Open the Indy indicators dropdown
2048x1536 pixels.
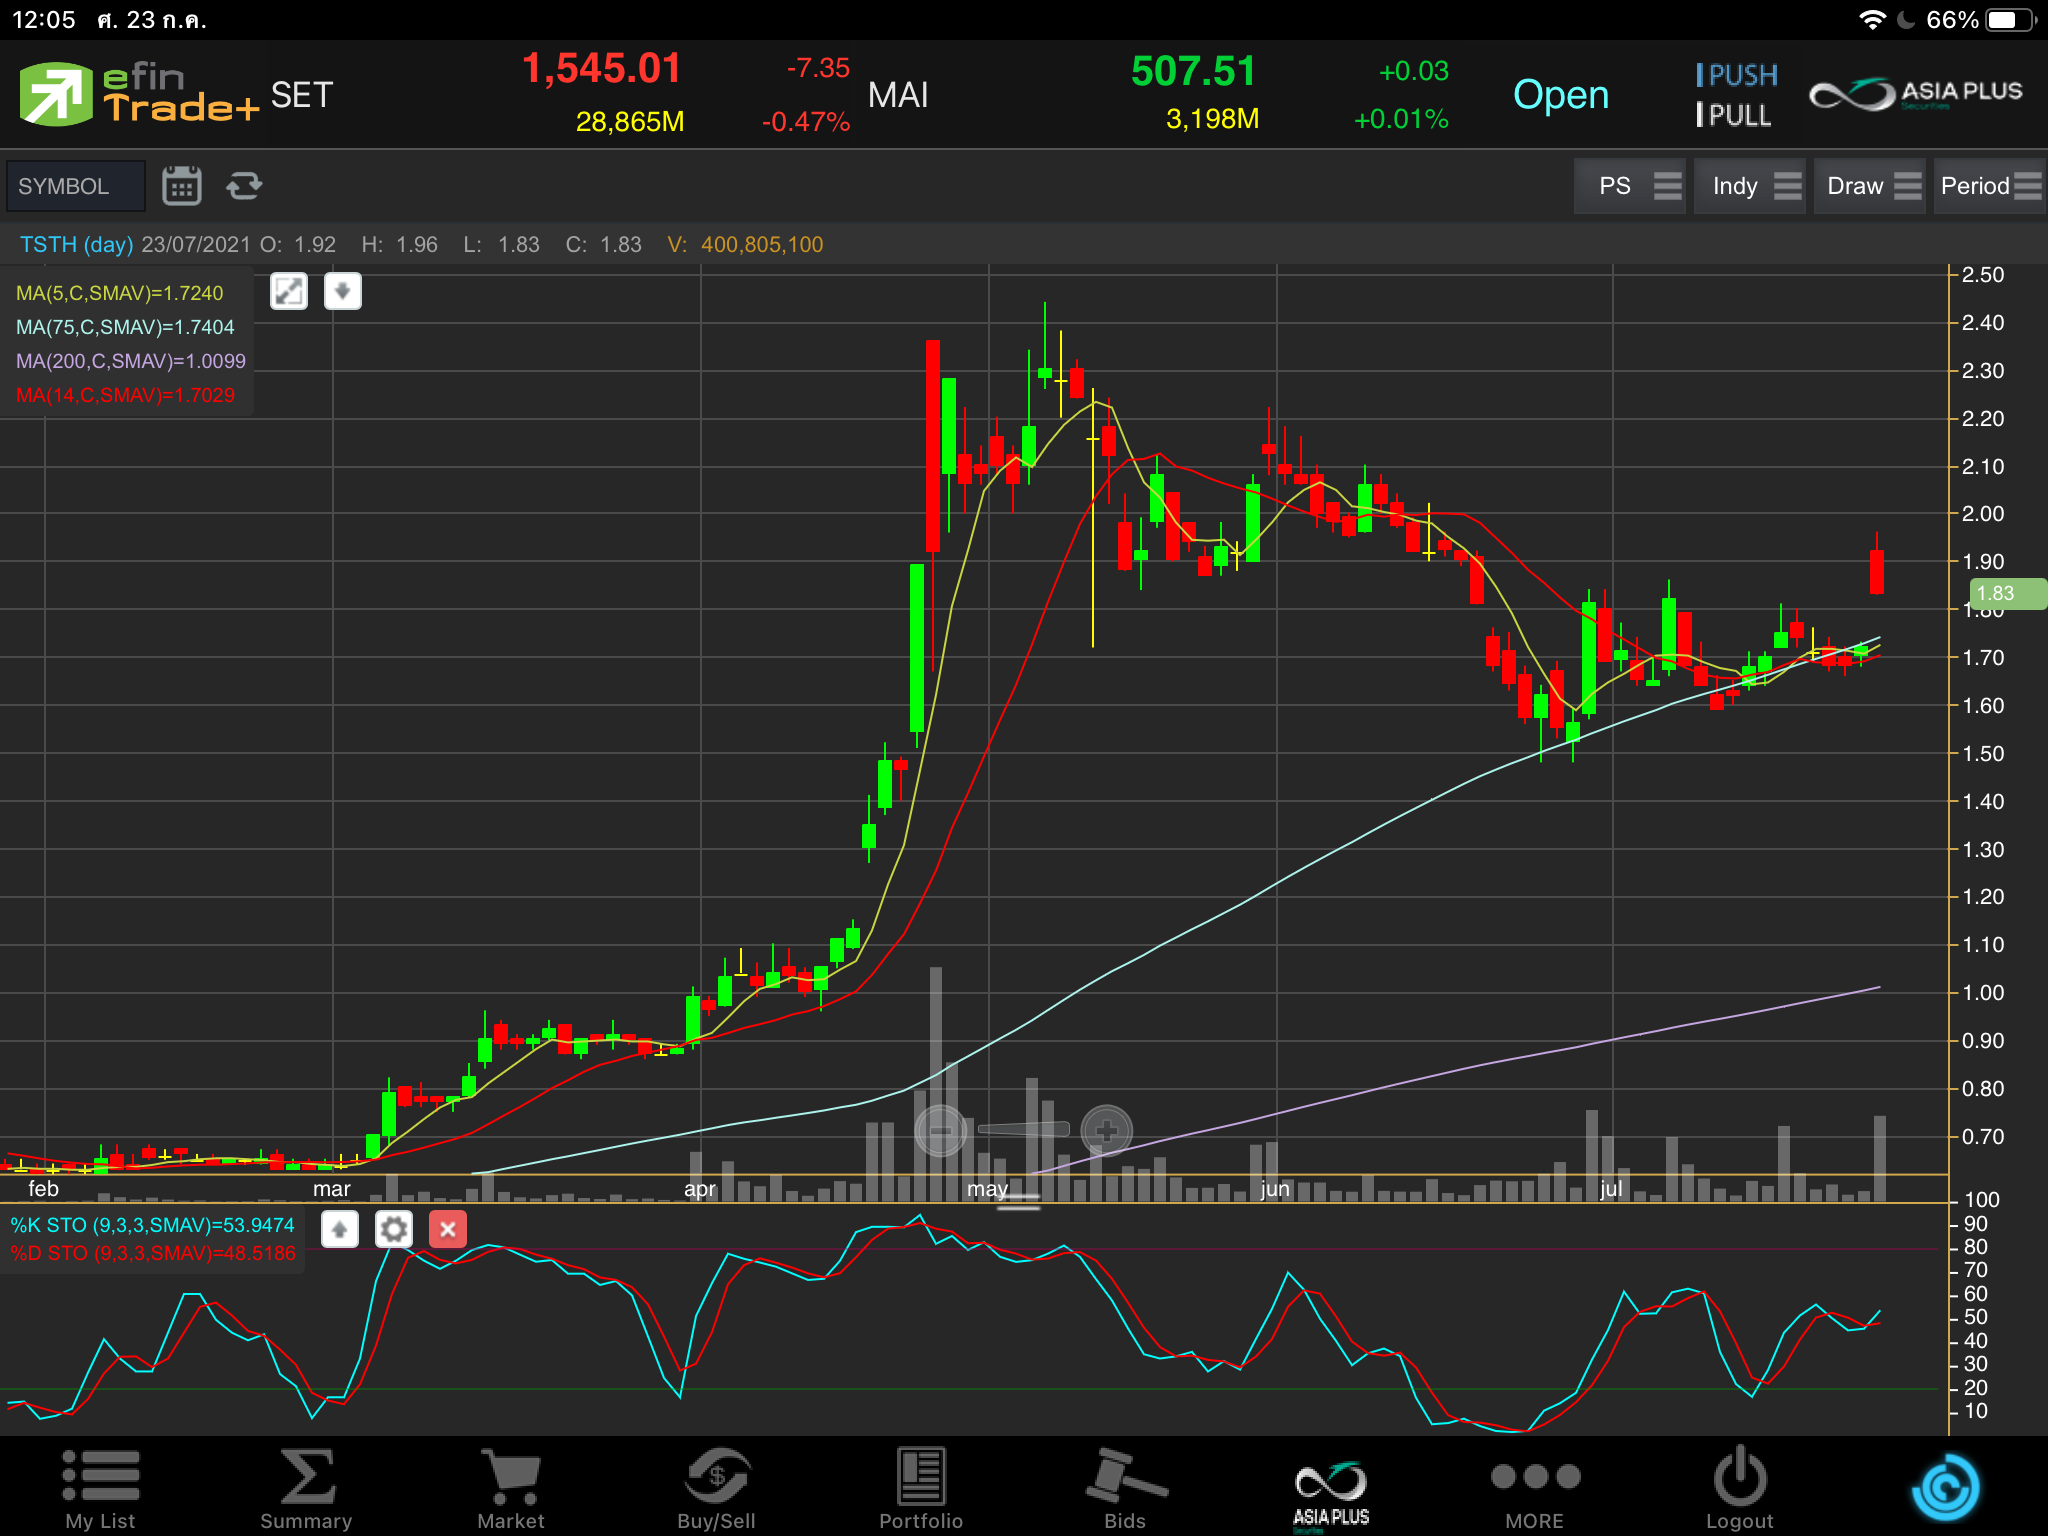[1750, 186]
